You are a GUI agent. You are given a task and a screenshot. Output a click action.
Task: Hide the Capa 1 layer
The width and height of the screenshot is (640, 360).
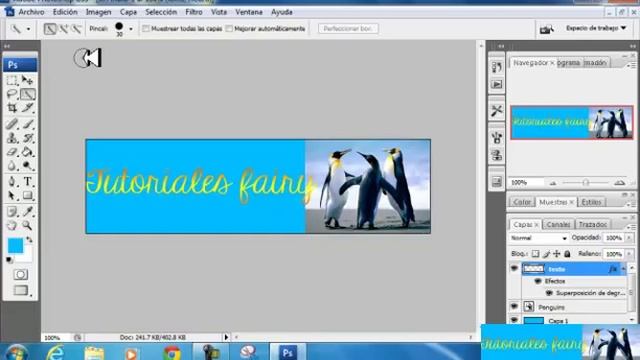pyautogui.click(x=514, y=320)
